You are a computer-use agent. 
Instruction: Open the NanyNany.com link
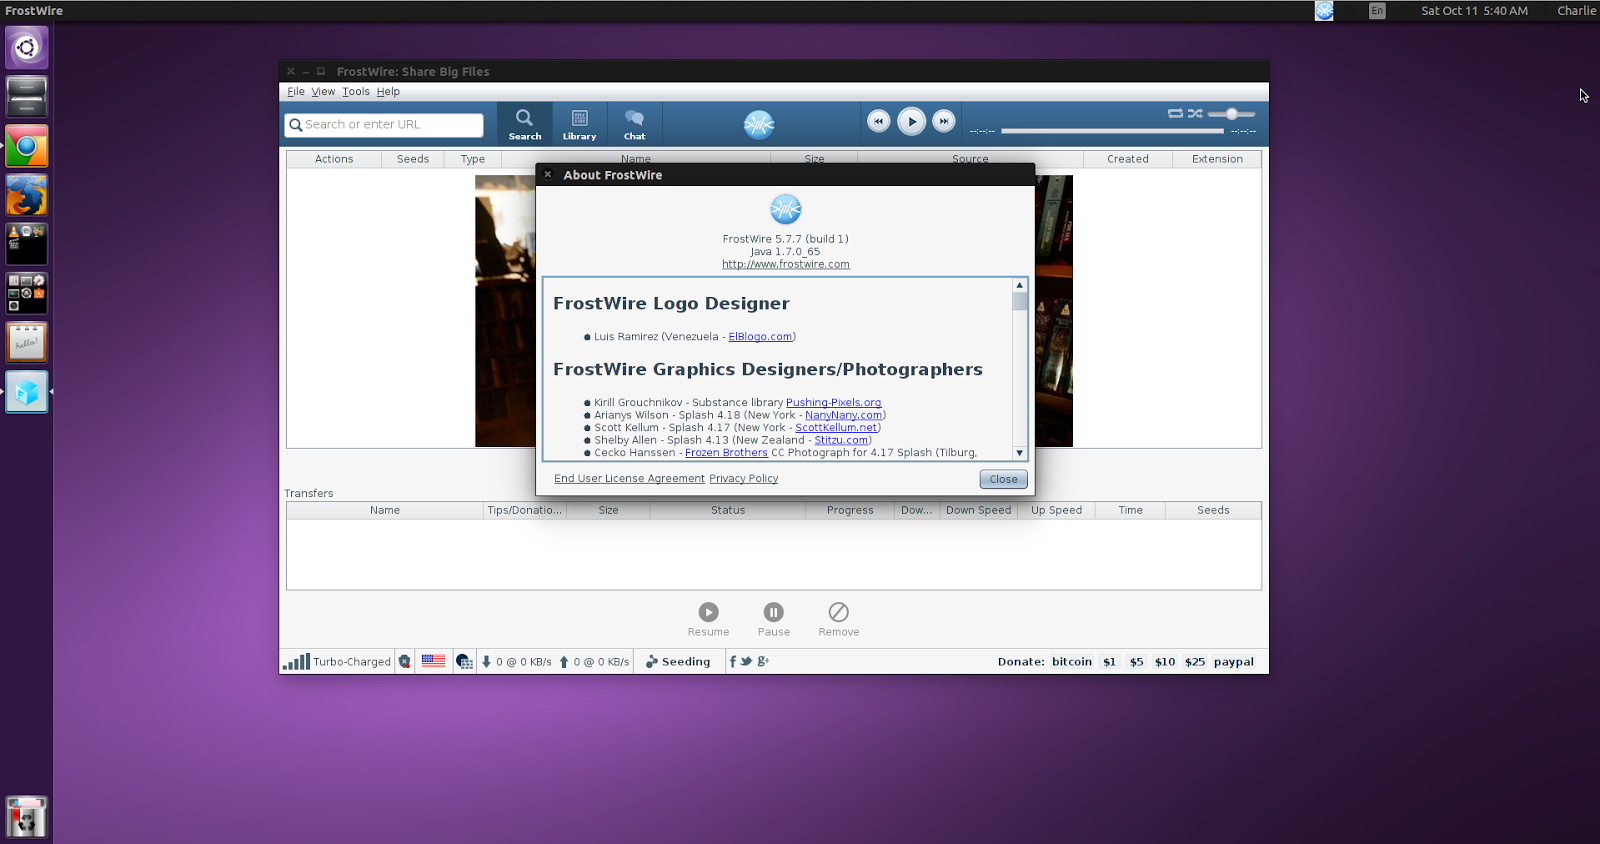(844, 415)
